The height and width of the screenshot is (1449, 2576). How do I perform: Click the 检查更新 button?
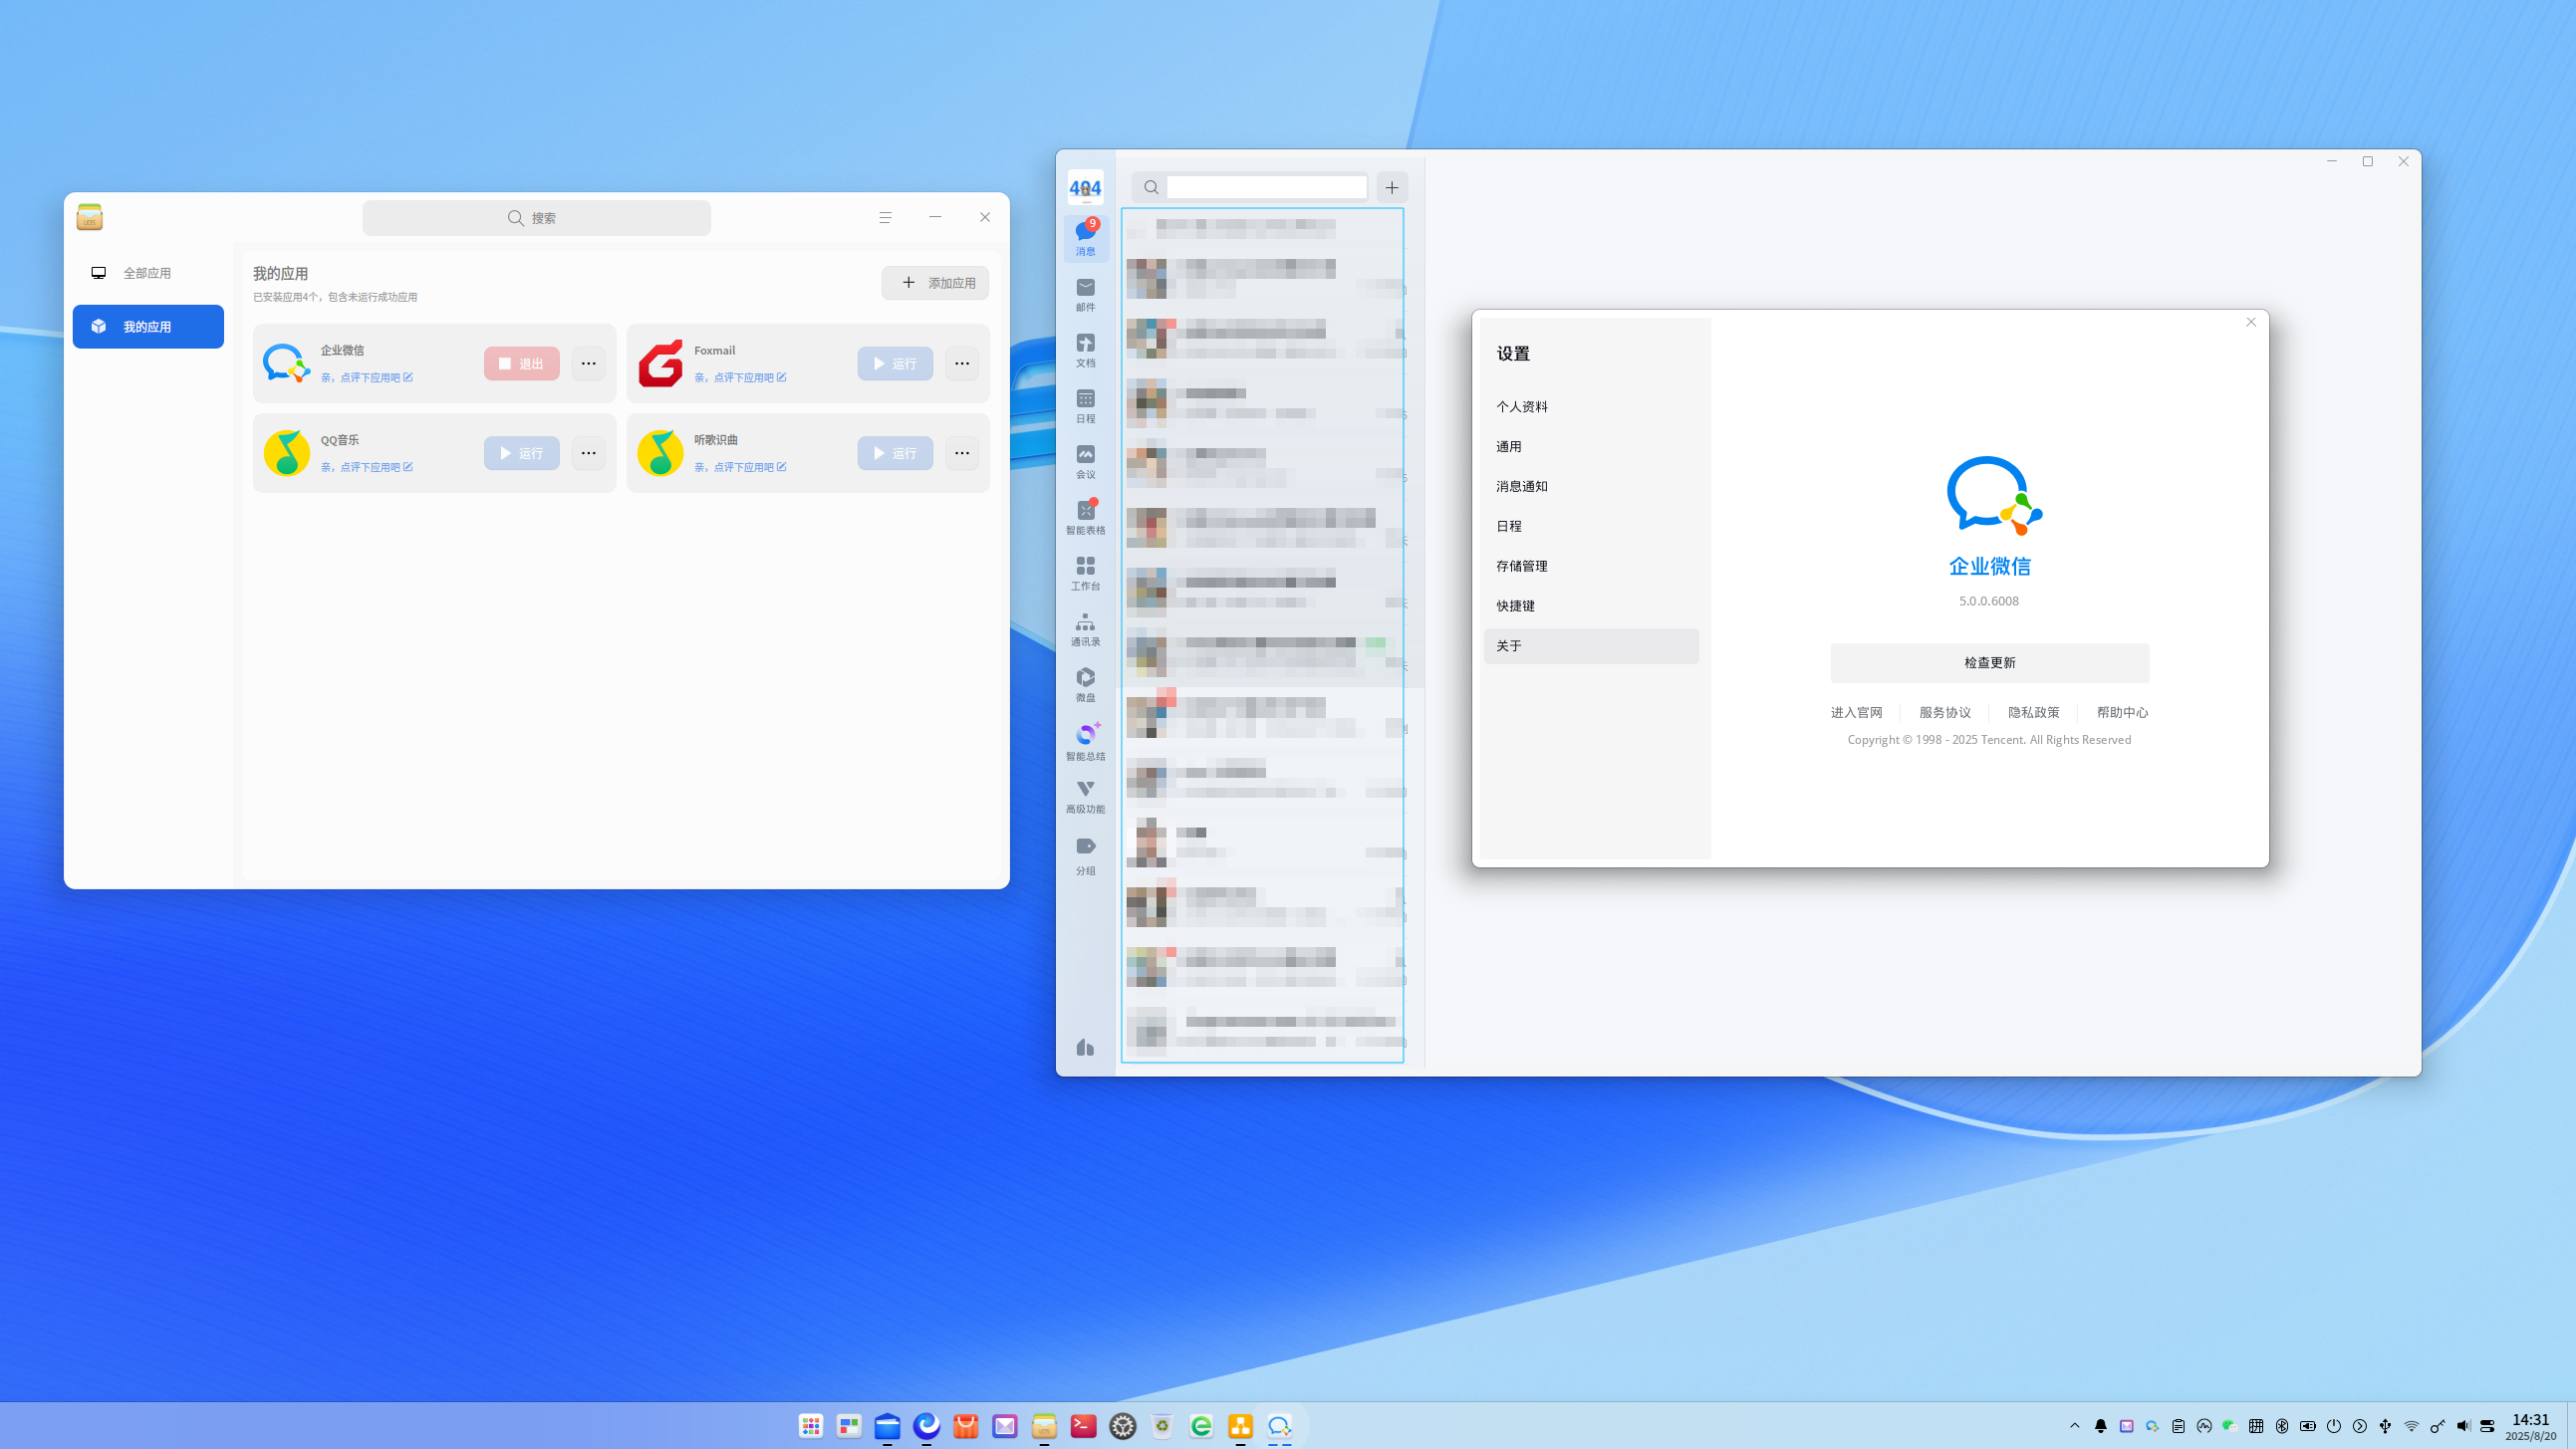(x=1989, y=663)
